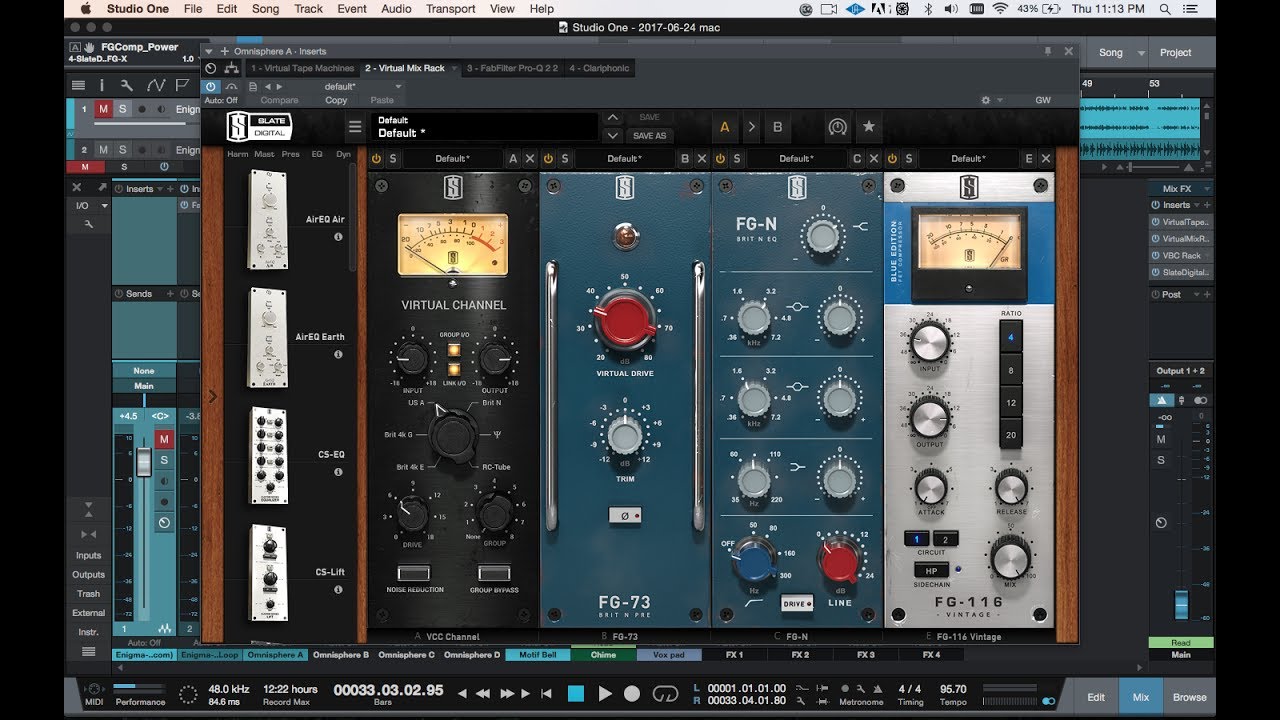Add the AirEQ Air module thumbnail

coord(268,220)
